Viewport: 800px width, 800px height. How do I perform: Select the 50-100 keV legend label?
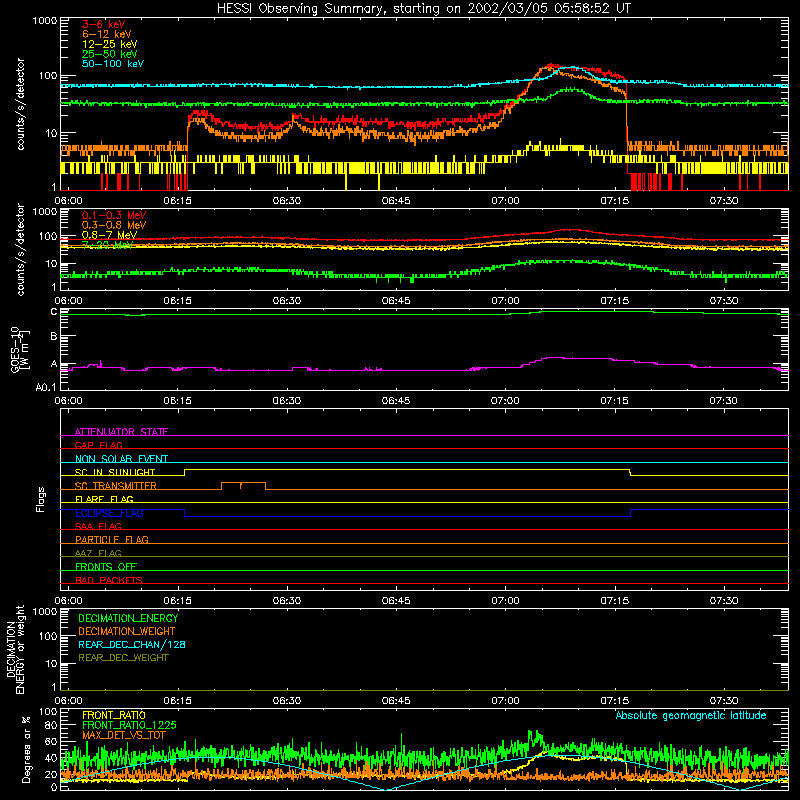pos(113,64)
